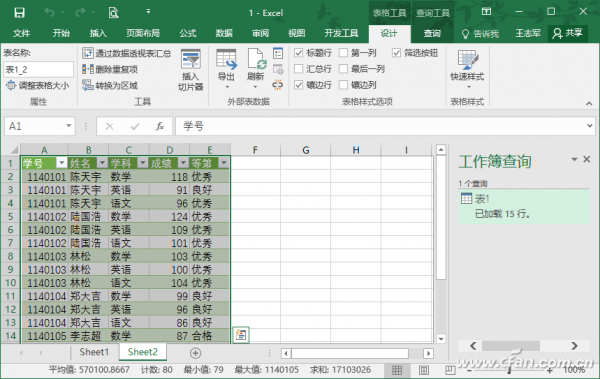
Task: Click 转换为区域 (Convert to Range)
Action: pyautogui.click(x=110, y=85)
